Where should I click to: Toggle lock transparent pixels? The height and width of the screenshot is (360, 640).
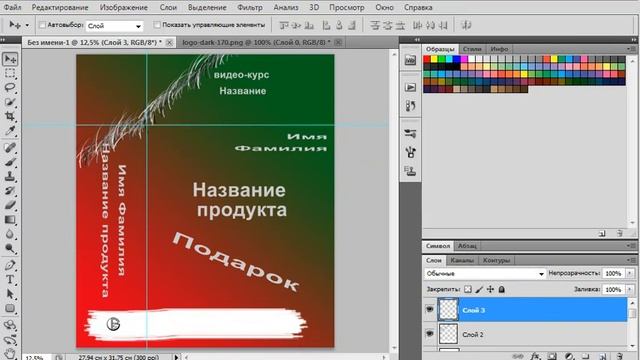pyautogui.click(x=468, y=289)
